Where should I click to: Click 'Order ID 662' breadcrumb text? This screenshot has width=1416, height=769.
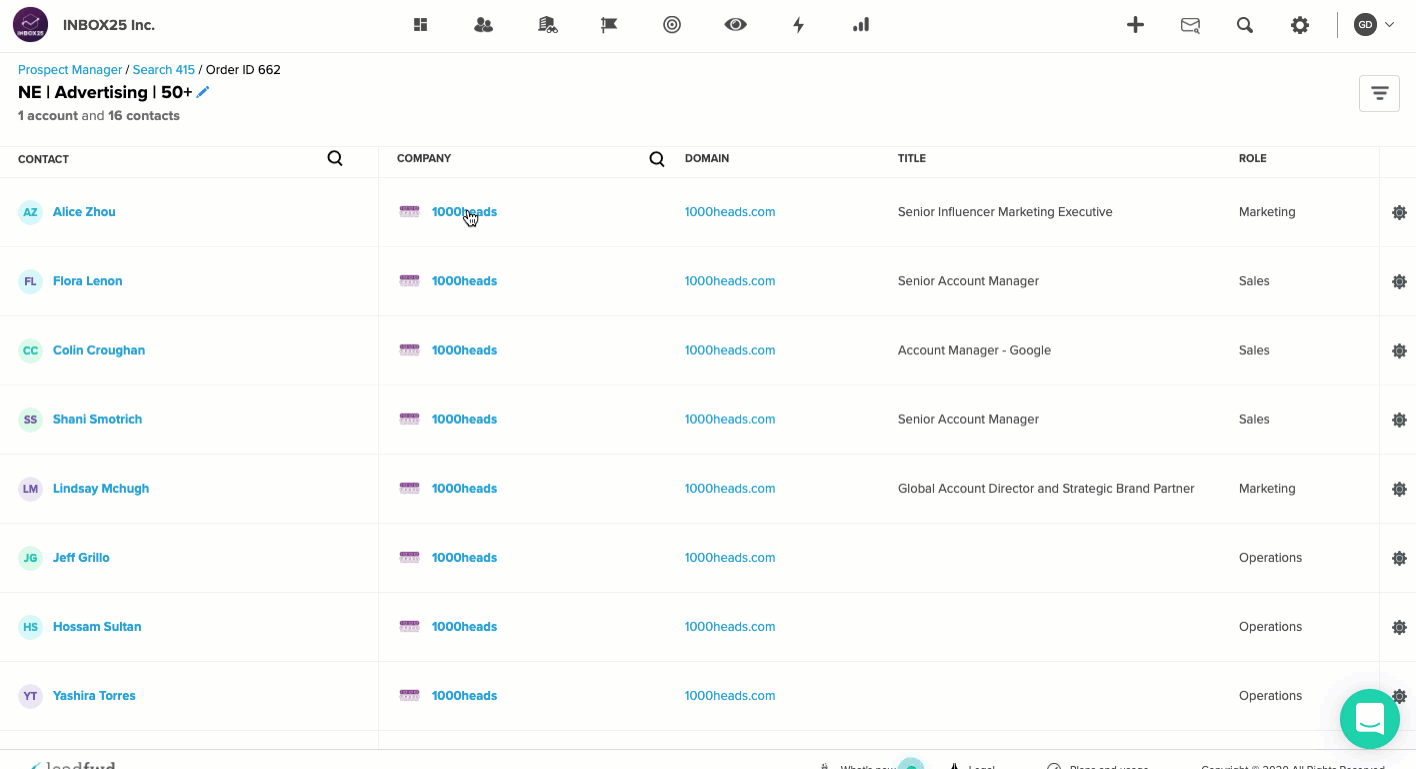[x=243, y=70]
